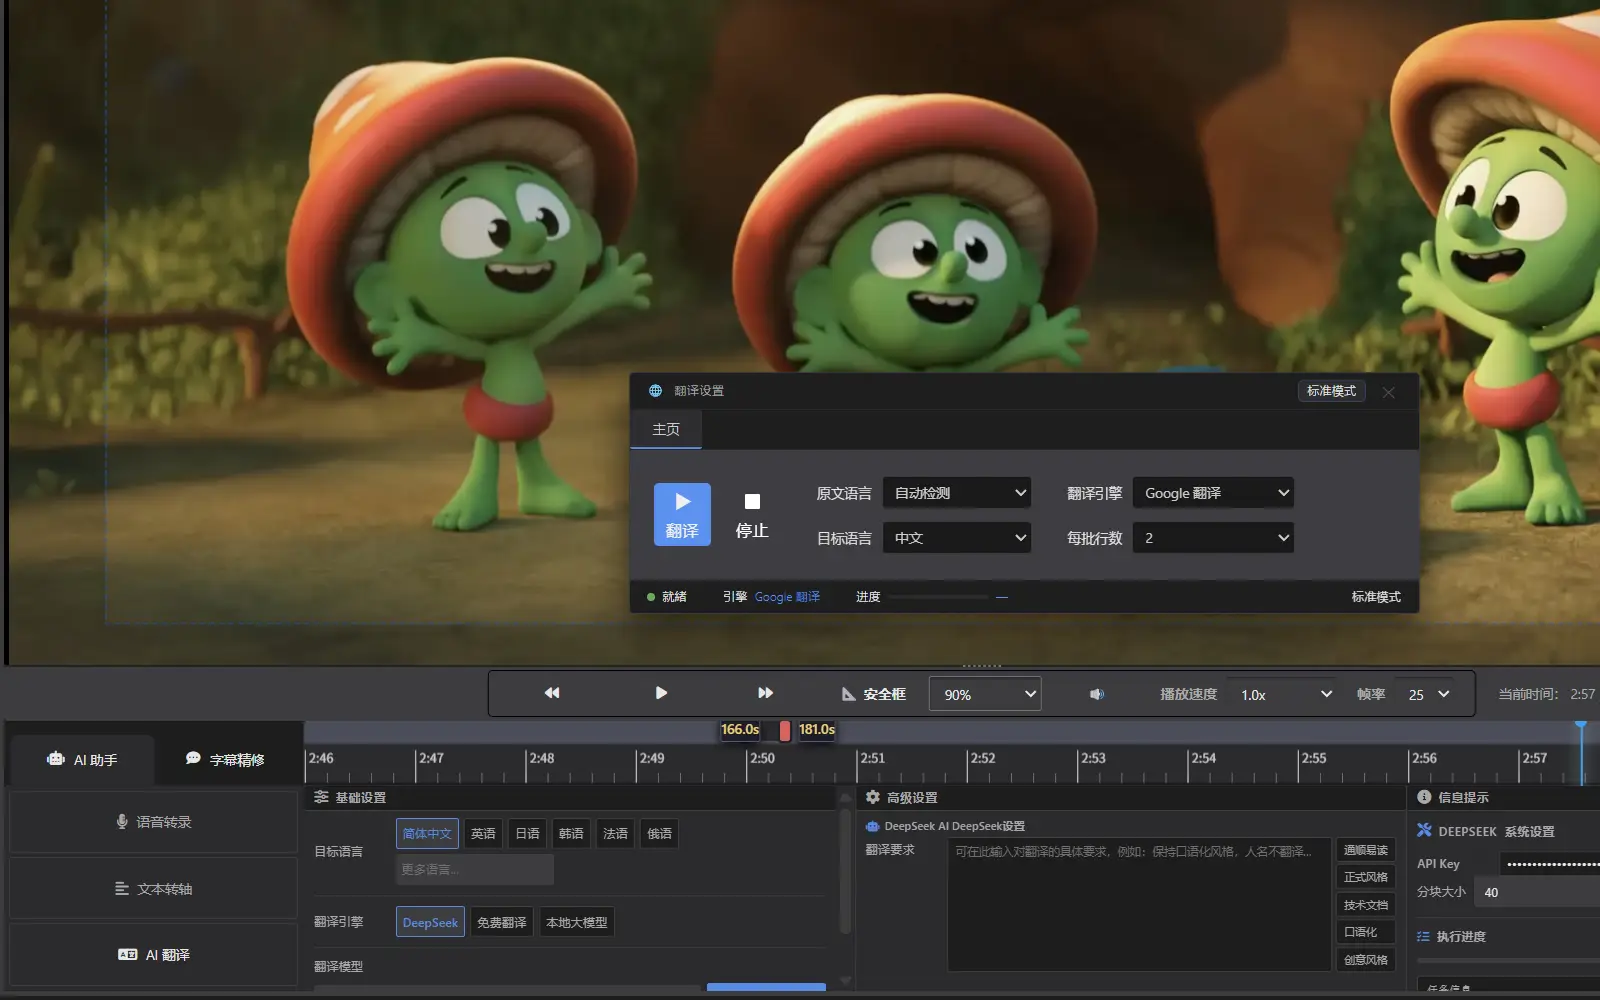
Task: Click the Google 翻译 engine link in the status bar
Action: (x=787, y=597)
